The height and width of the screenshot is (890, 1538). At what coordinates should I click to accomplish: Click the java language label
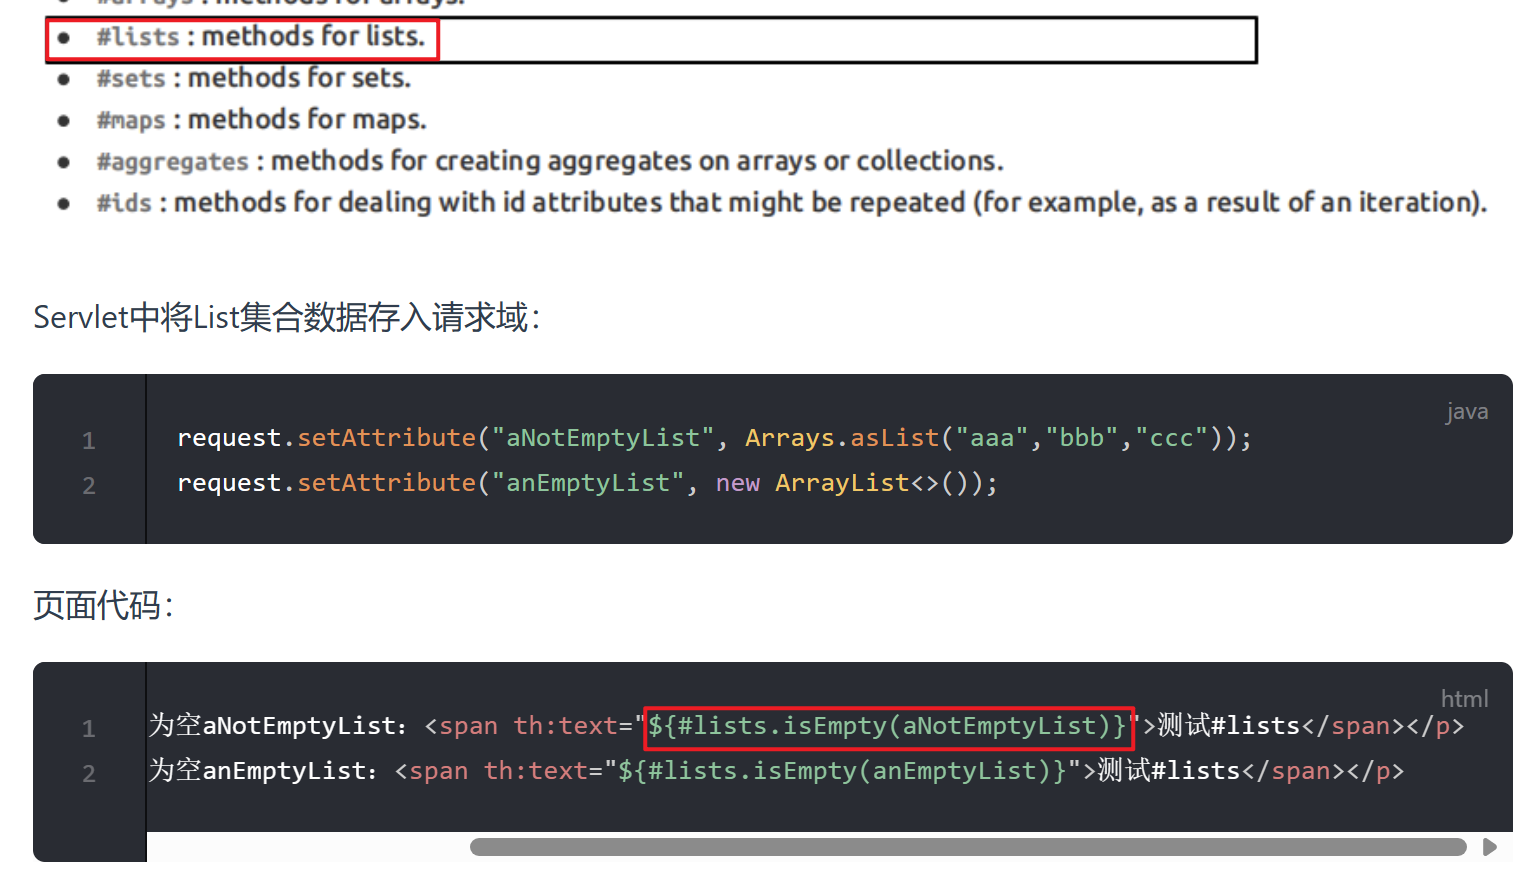click(x=1466, y=411)
